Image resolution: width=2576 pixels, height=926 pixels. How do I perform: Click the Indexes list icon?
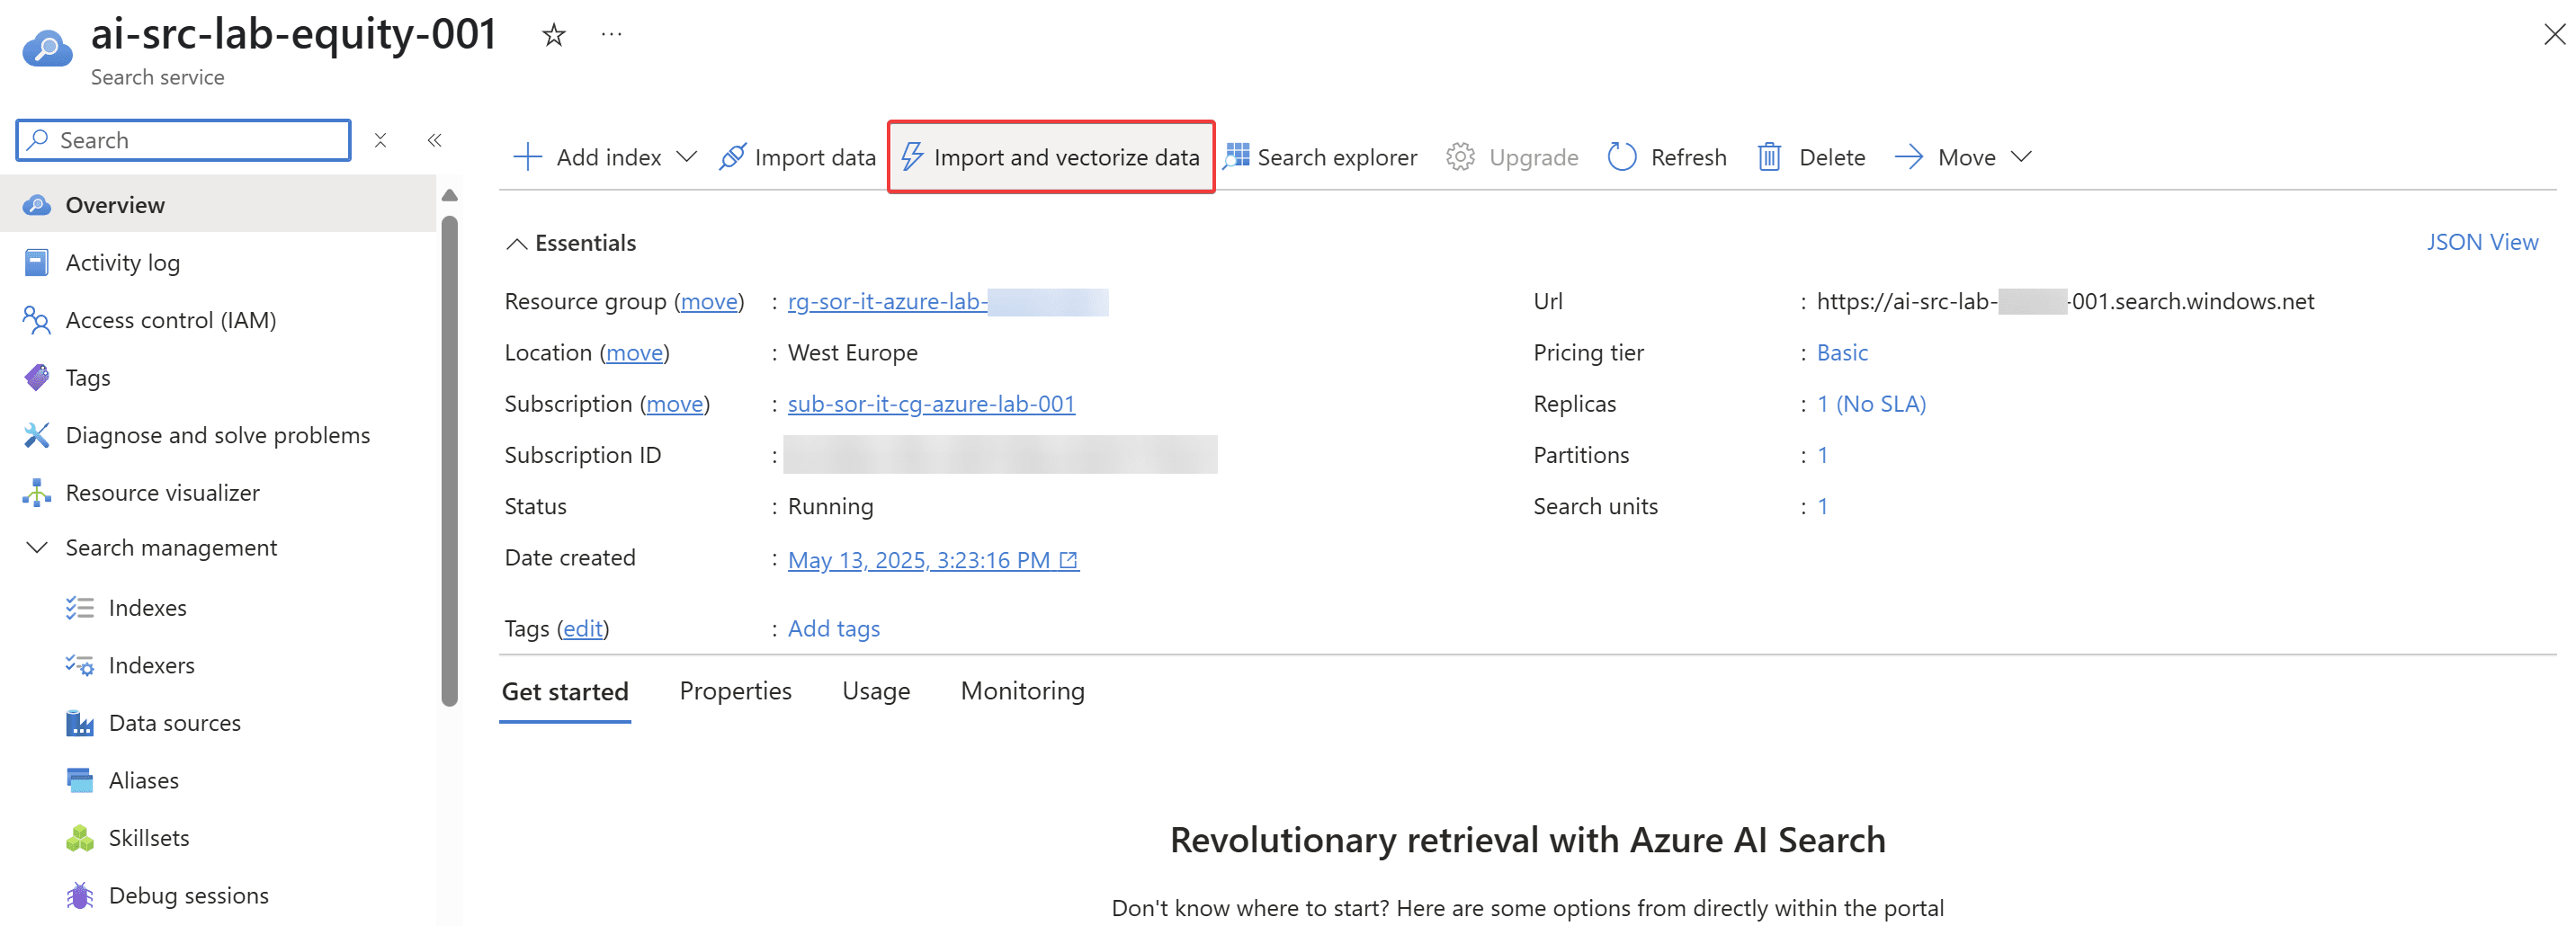coord(80,608)
